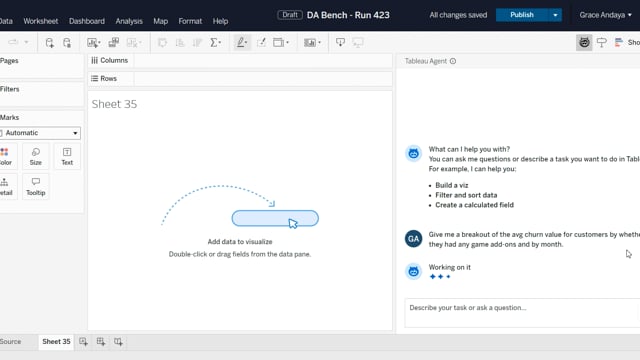Image resolution: width=640 pixels, height=360 pixels.
Task: Click the Duplicate sheet toolbar icon
Action: tap(113, 42)
